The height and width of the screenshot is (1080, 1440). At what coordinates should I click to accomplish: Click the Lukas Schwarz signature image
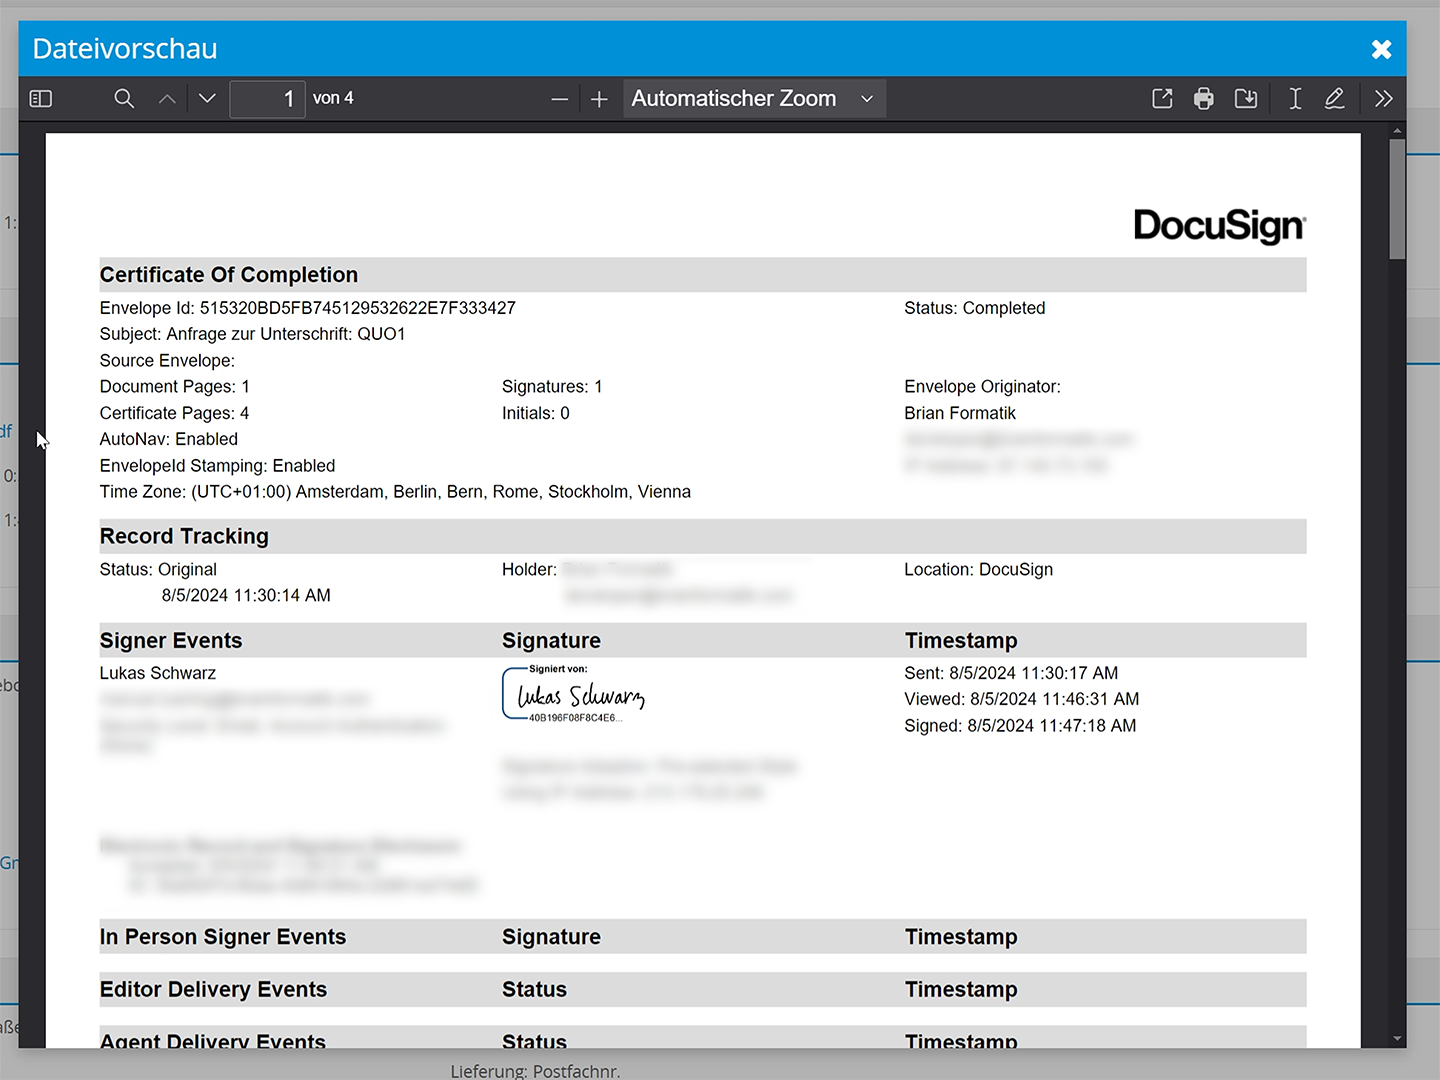(575, 694)
